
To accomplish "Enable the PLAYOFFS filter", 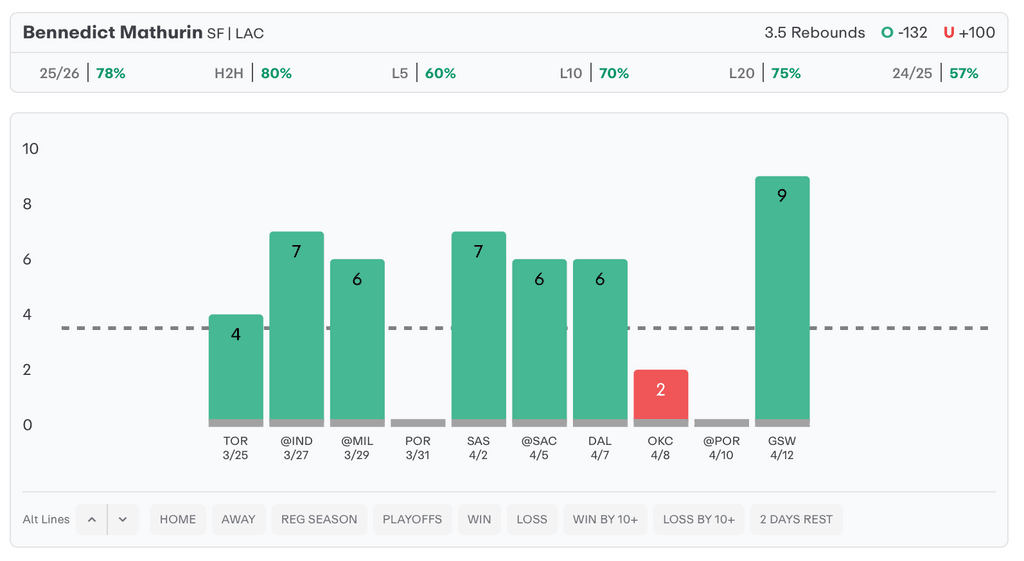I will [x=412, y=519].
